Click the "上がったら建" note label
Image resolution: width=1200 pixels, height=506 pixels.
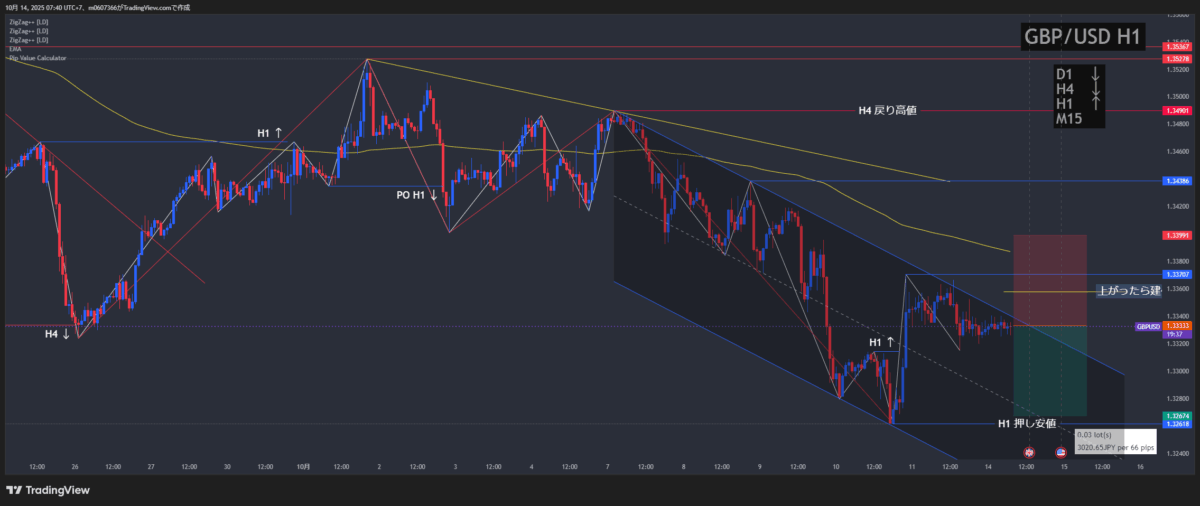click(1128, 291)
